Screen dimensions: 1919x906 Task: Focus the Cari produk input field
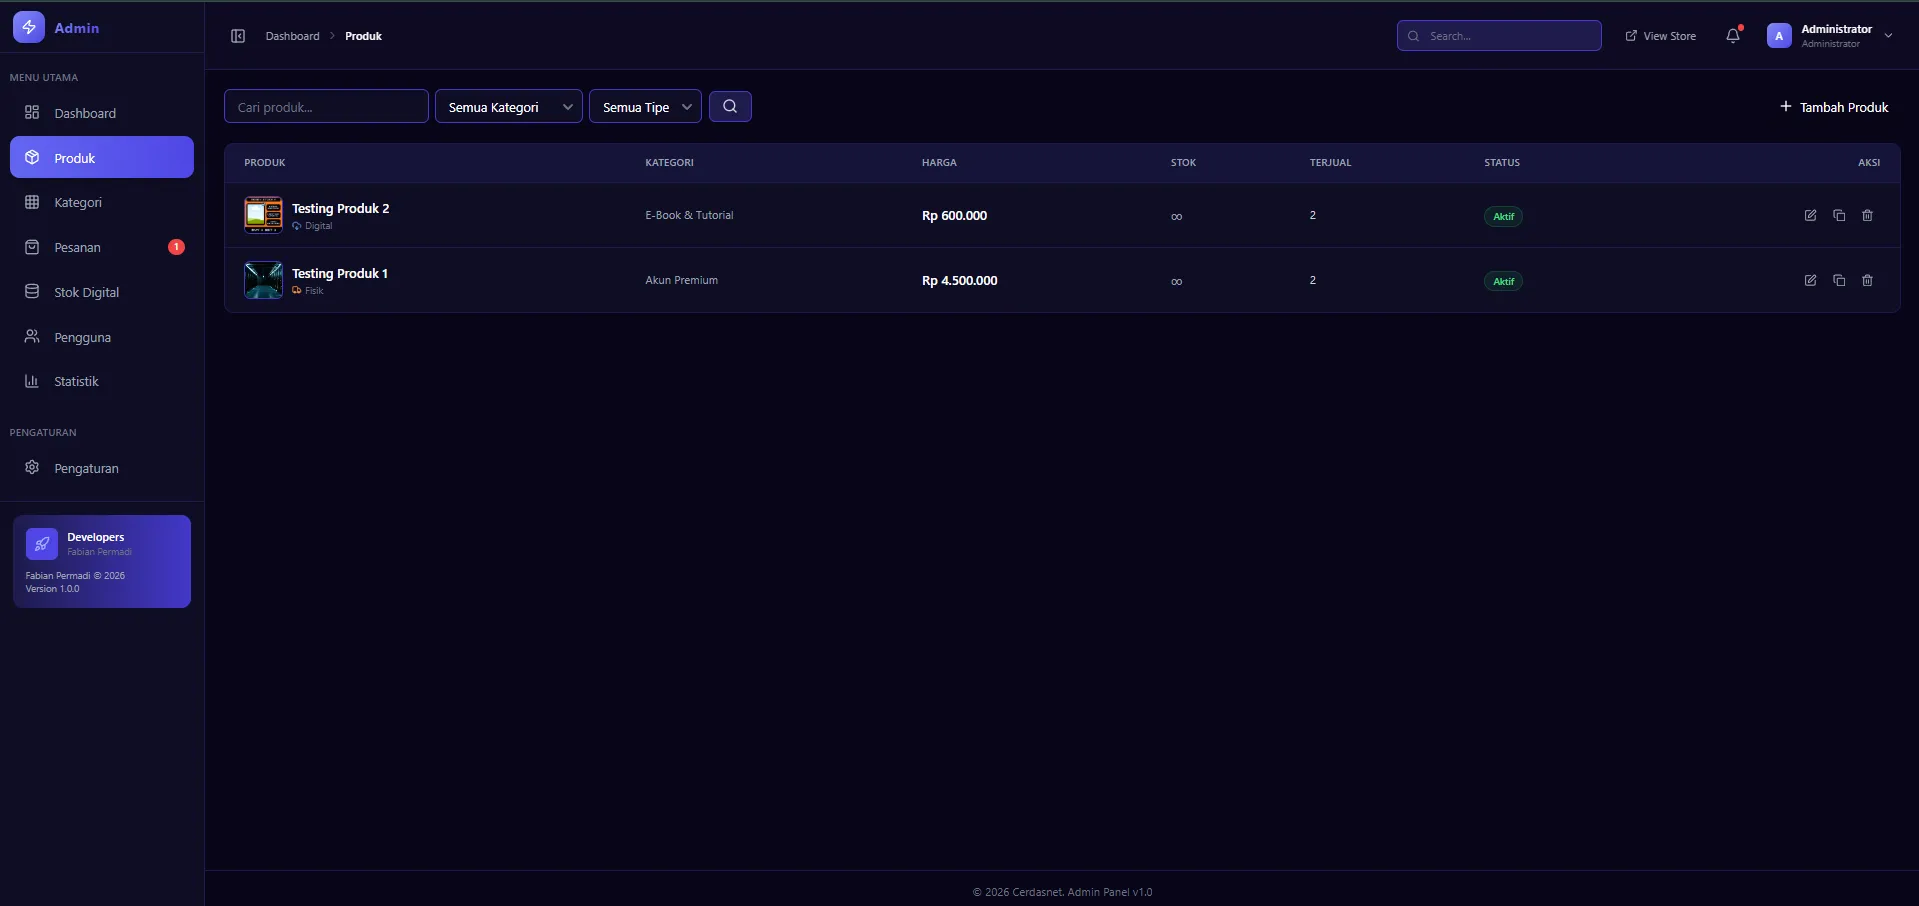pos(326,107)
